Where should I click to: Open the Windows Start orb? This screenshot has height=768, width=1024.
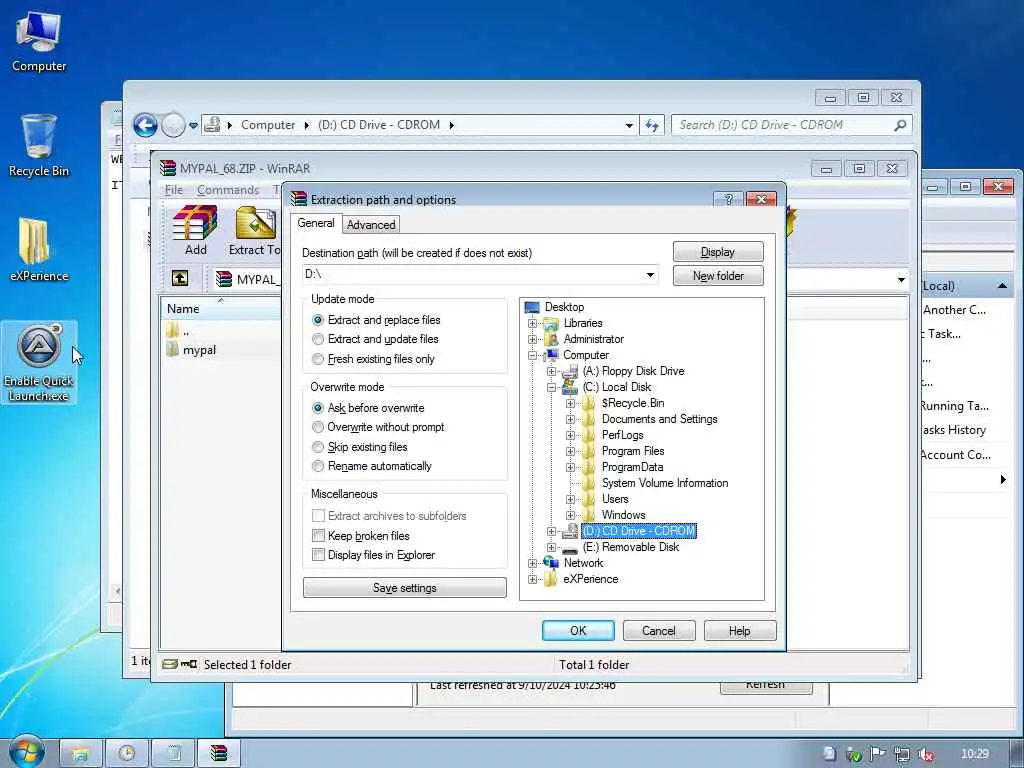27,752
